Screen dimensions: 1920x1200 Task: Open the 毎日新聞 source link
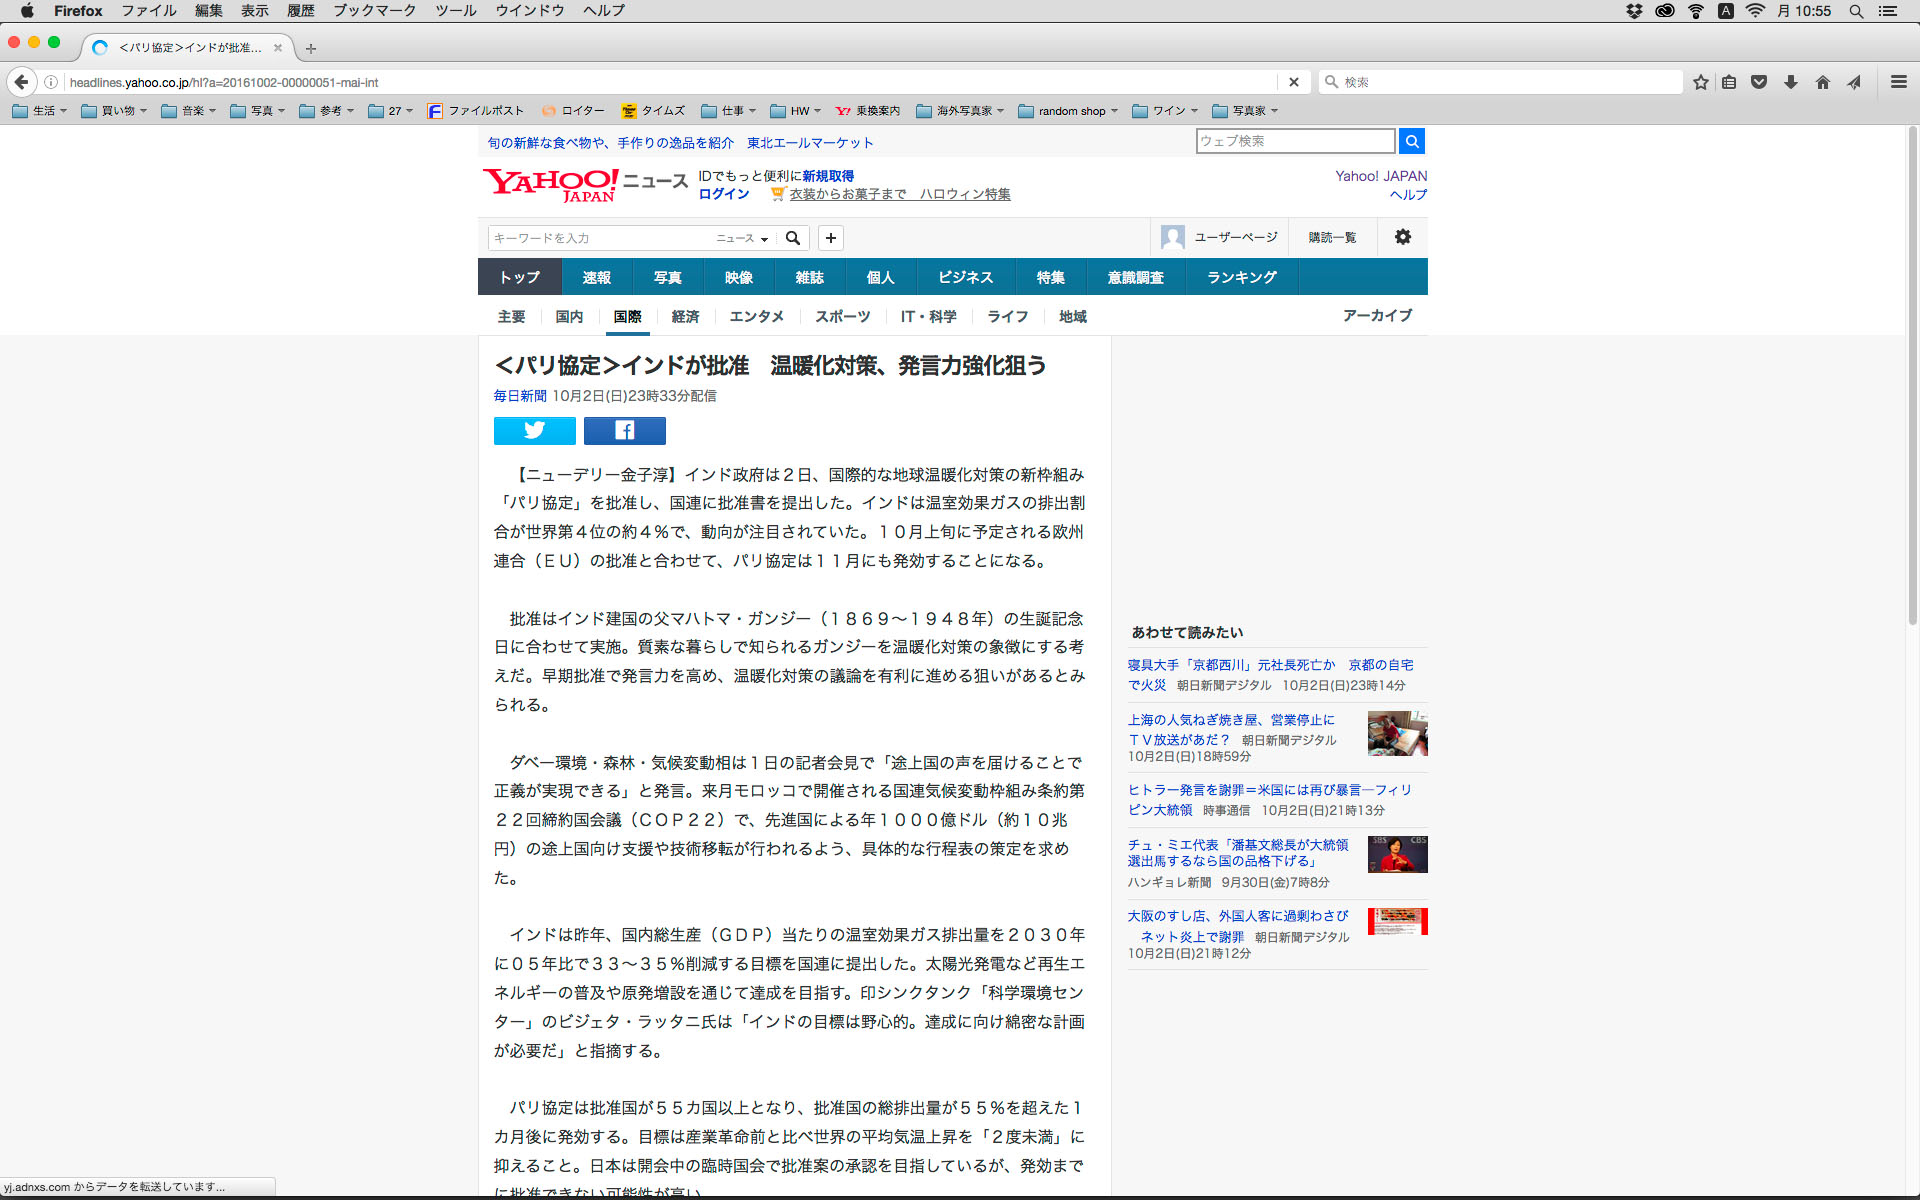520,396
